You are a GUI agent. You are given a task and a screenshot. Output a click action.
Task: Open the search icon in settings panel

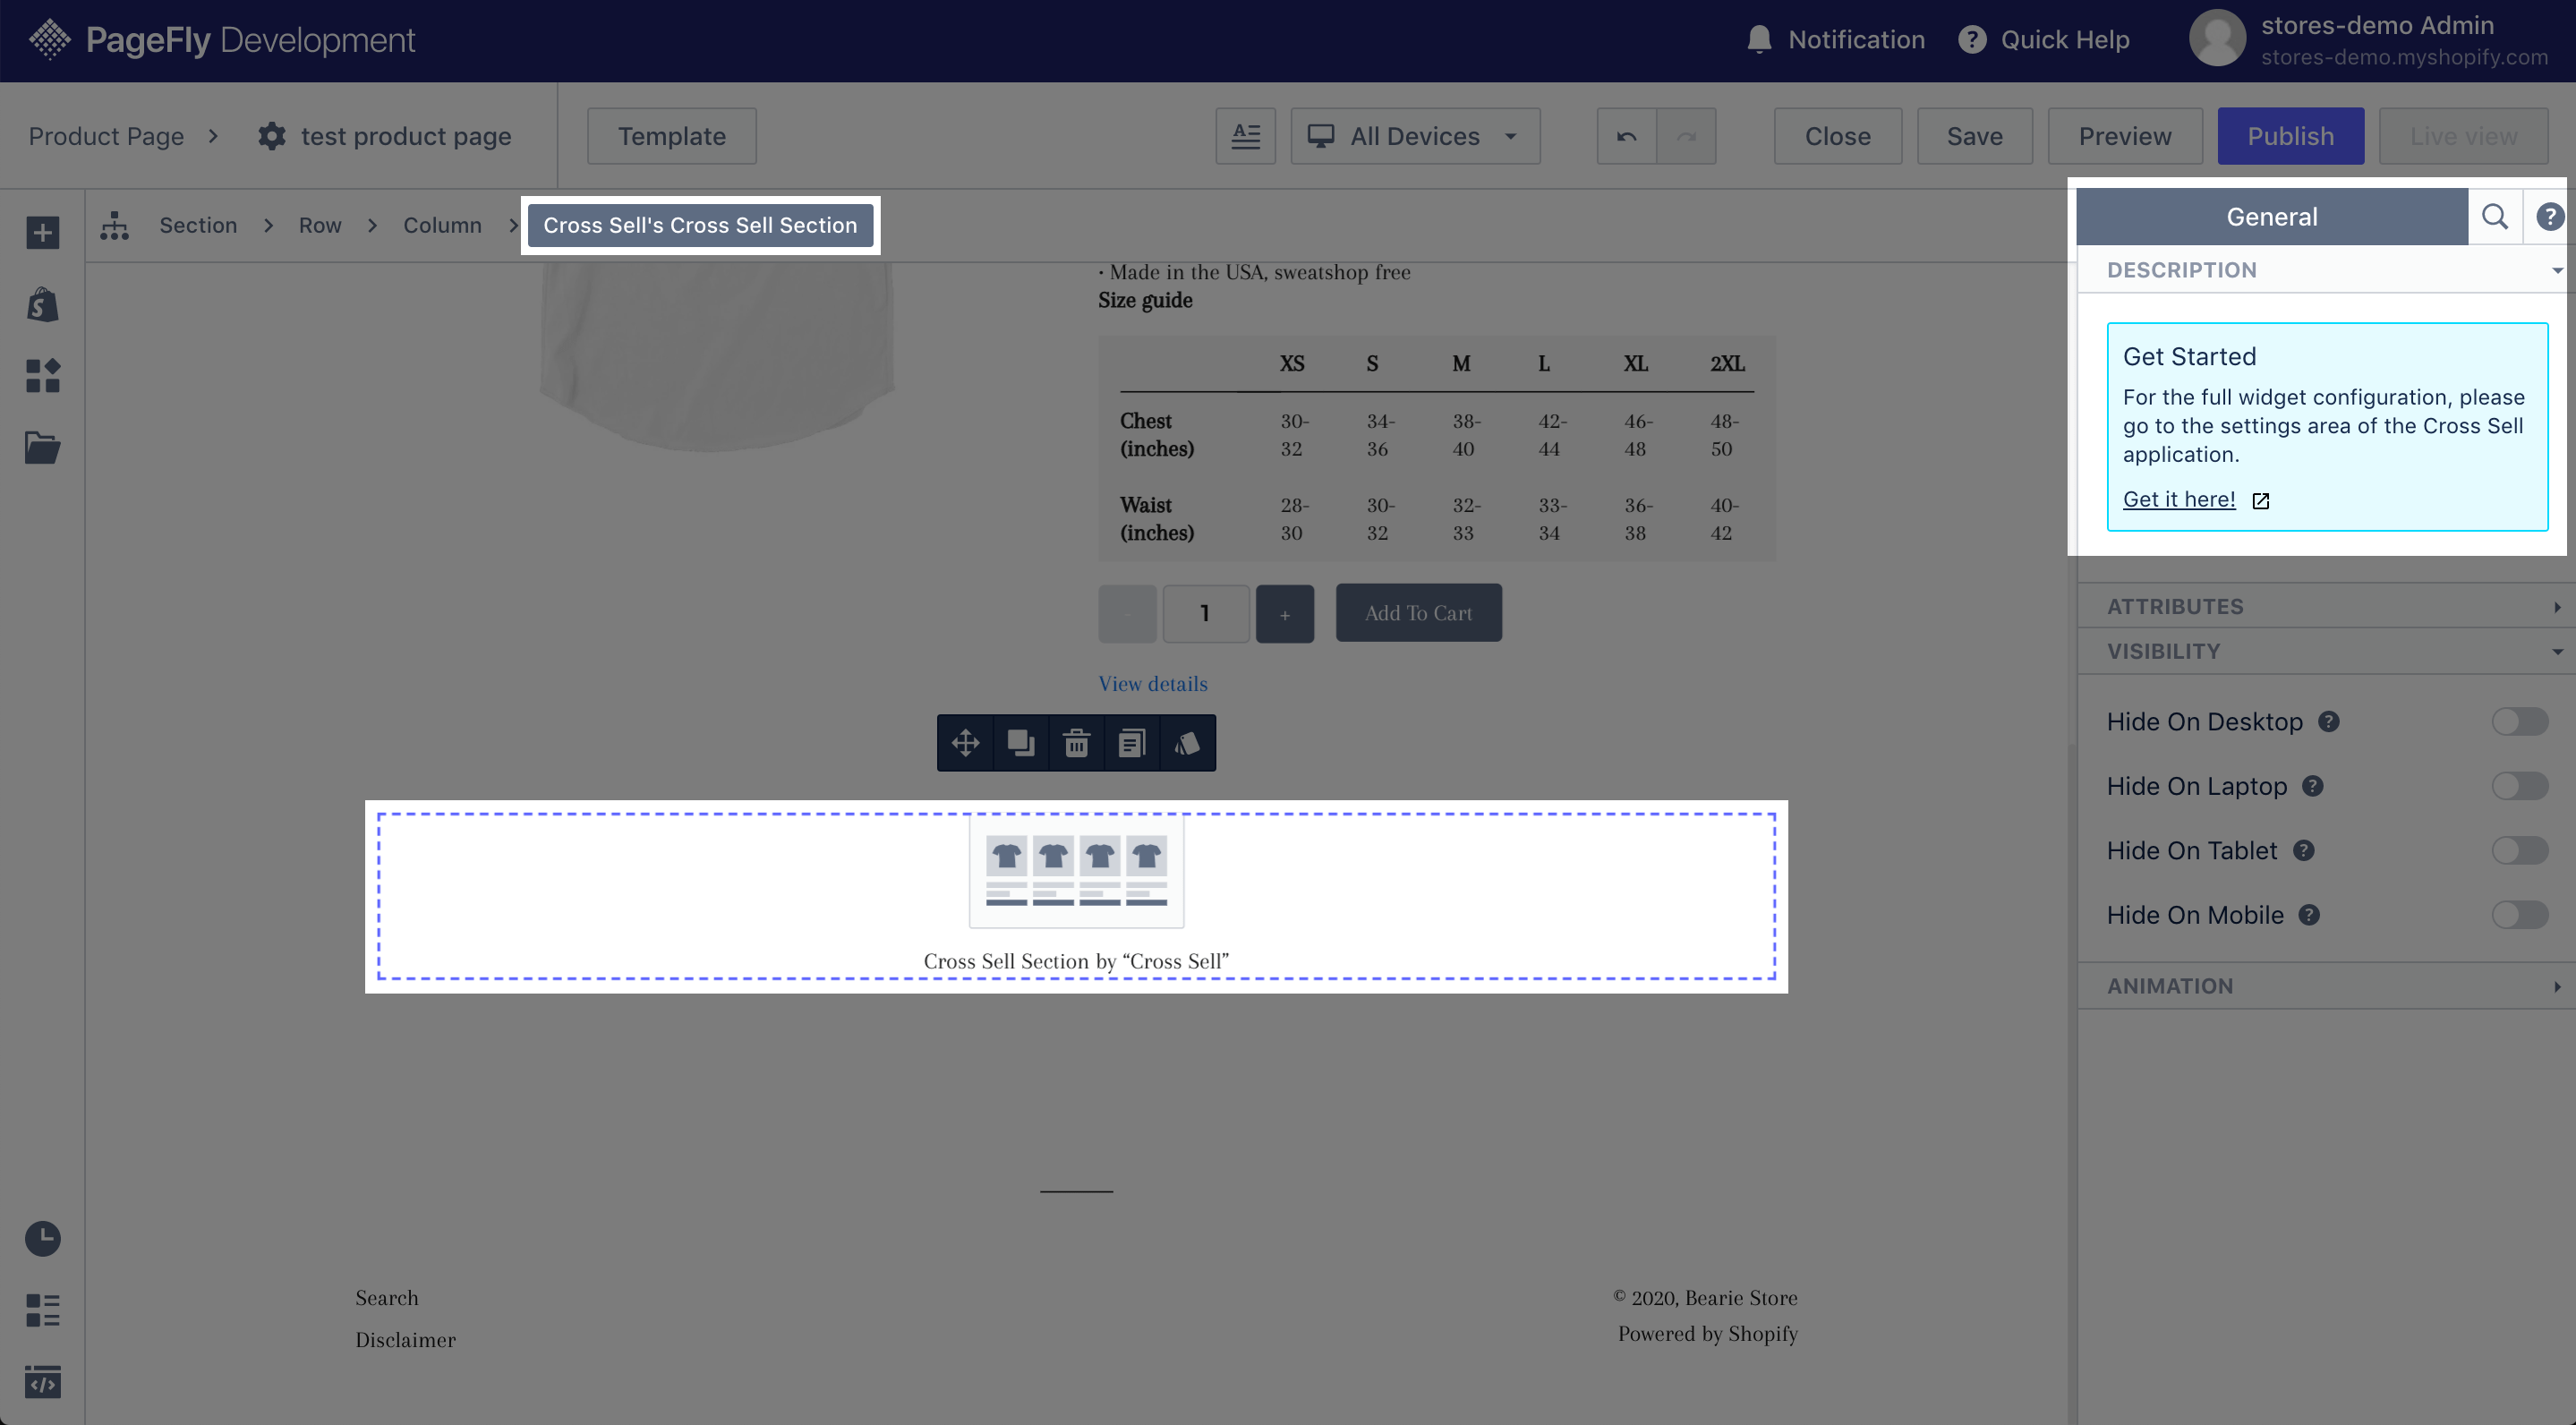pyautogui.click(x=2494, y=216)
